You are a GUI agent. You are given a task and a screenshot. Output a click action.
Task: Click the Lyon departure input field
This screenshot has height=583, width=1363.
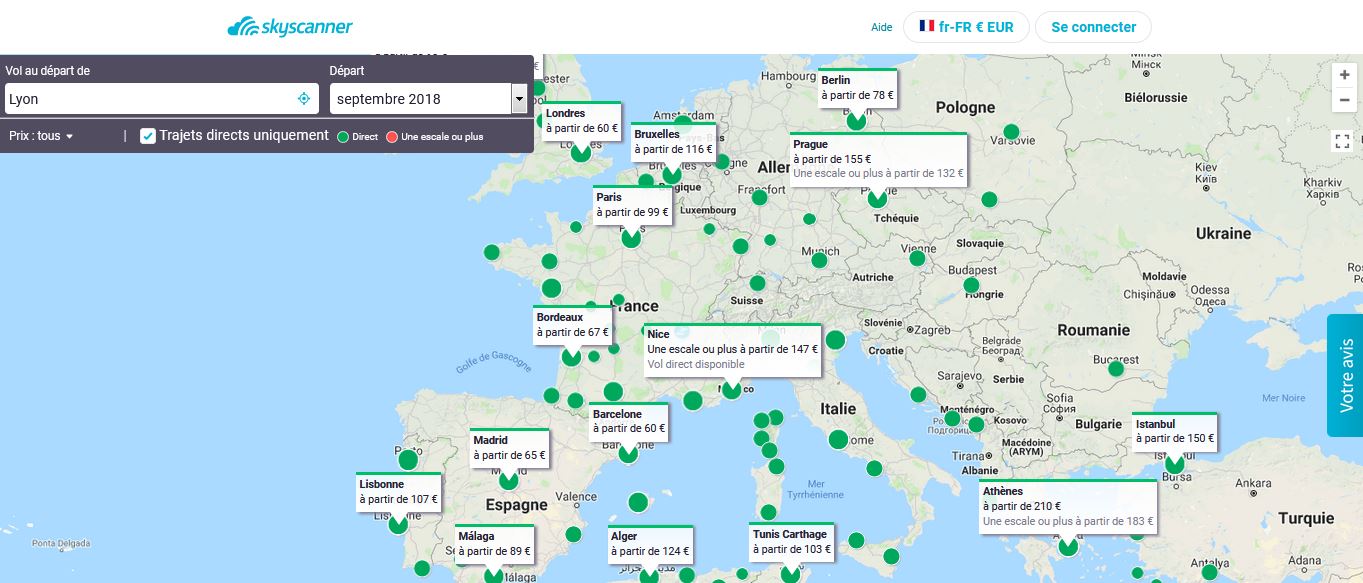pos(161,98)
